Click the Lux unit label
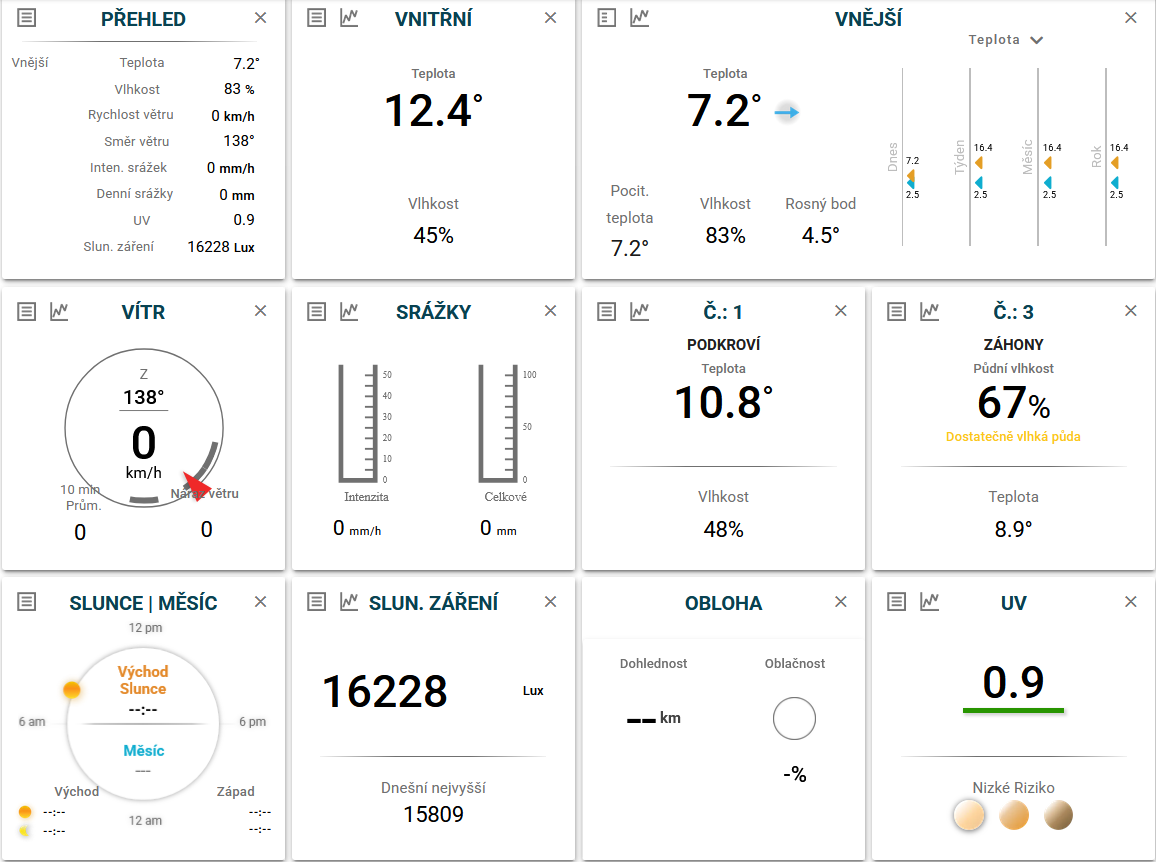This screenshot has height=862, width=1156. (533, 691)
